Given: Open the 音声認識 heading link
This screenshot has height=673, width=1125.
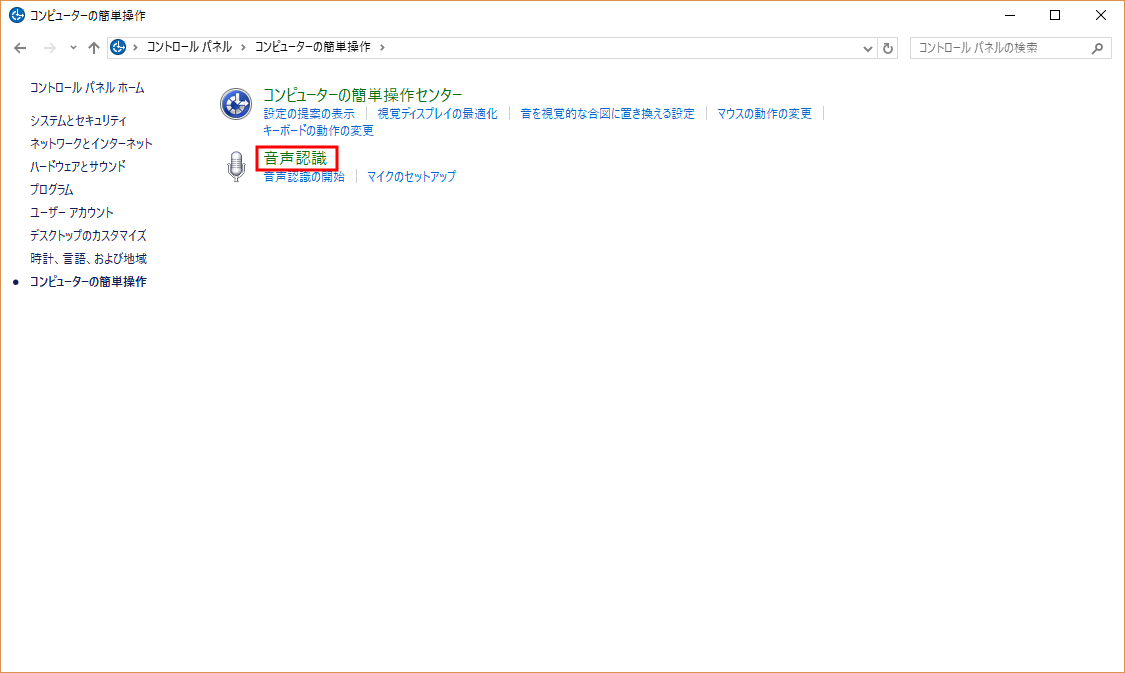Looking at the screenshot, I should (296, 158).
